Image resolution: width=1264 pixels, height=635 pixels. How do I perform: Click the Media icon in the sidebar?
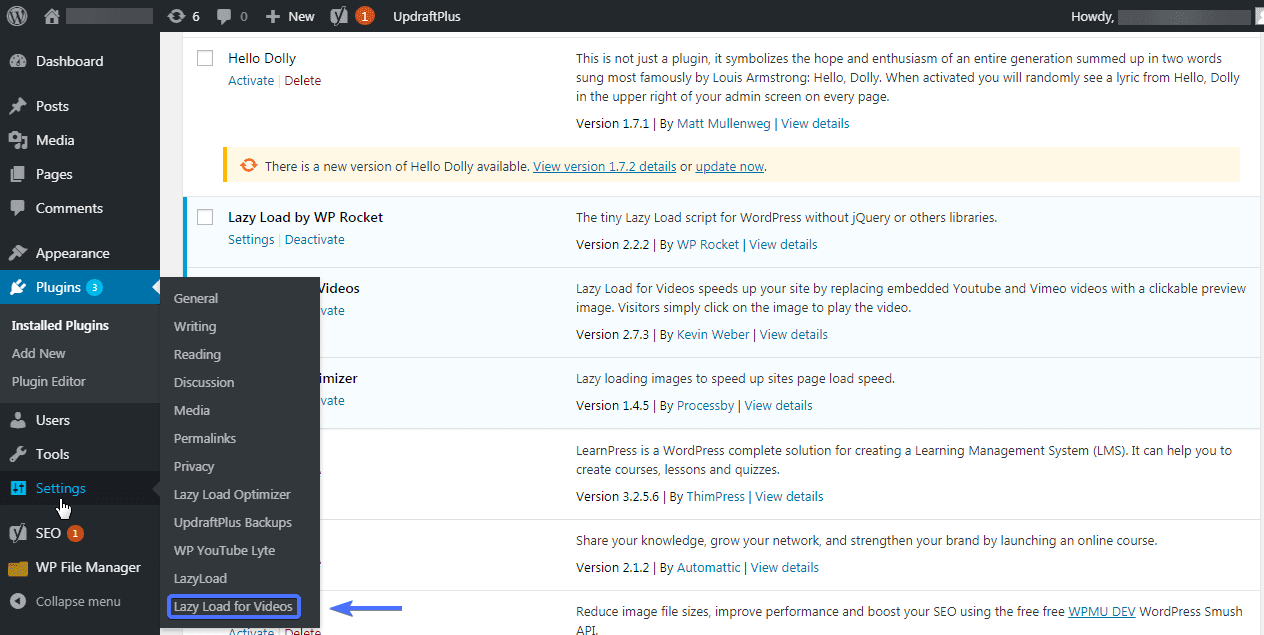pyautogui.click(x=18, y=140)
